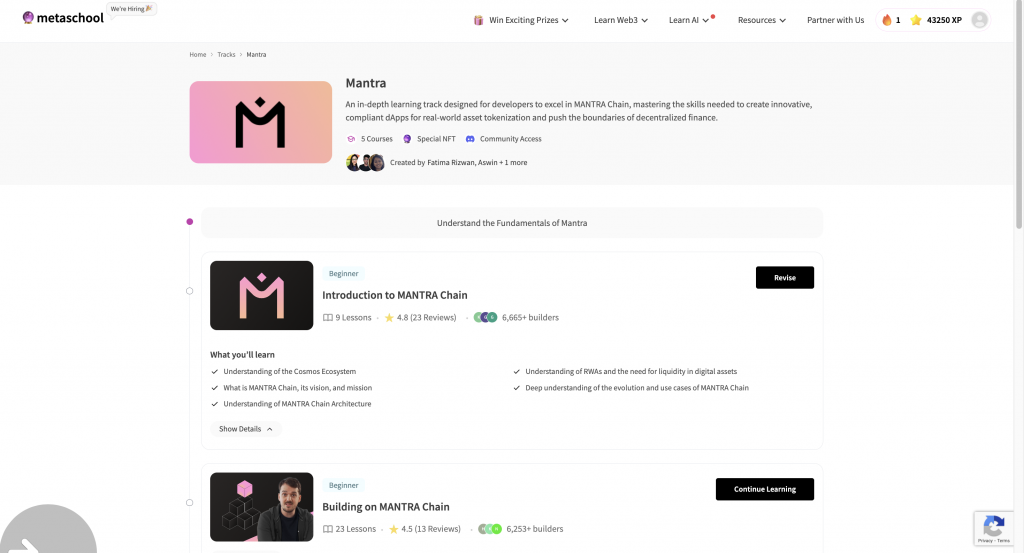
Task: Click the Continue Learning button
Action: pyautogui.click(x=765, y=489)
